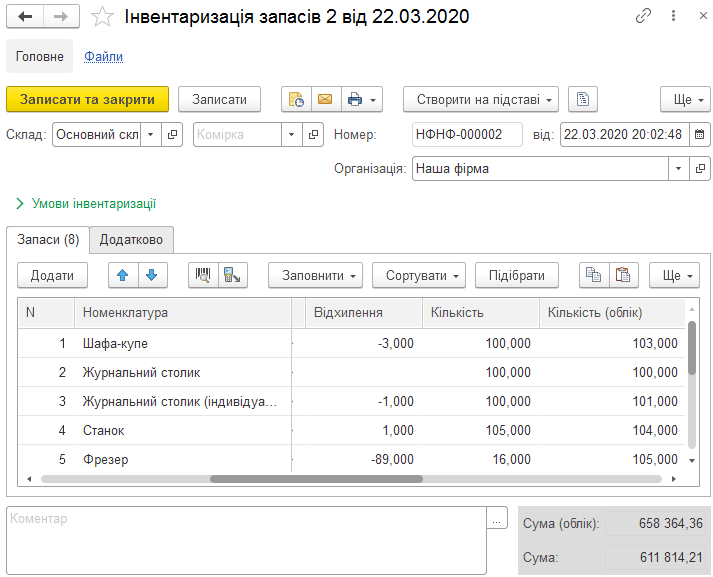Send document by email via envelope icon
713x577 pixels.
tap(326, 99)
